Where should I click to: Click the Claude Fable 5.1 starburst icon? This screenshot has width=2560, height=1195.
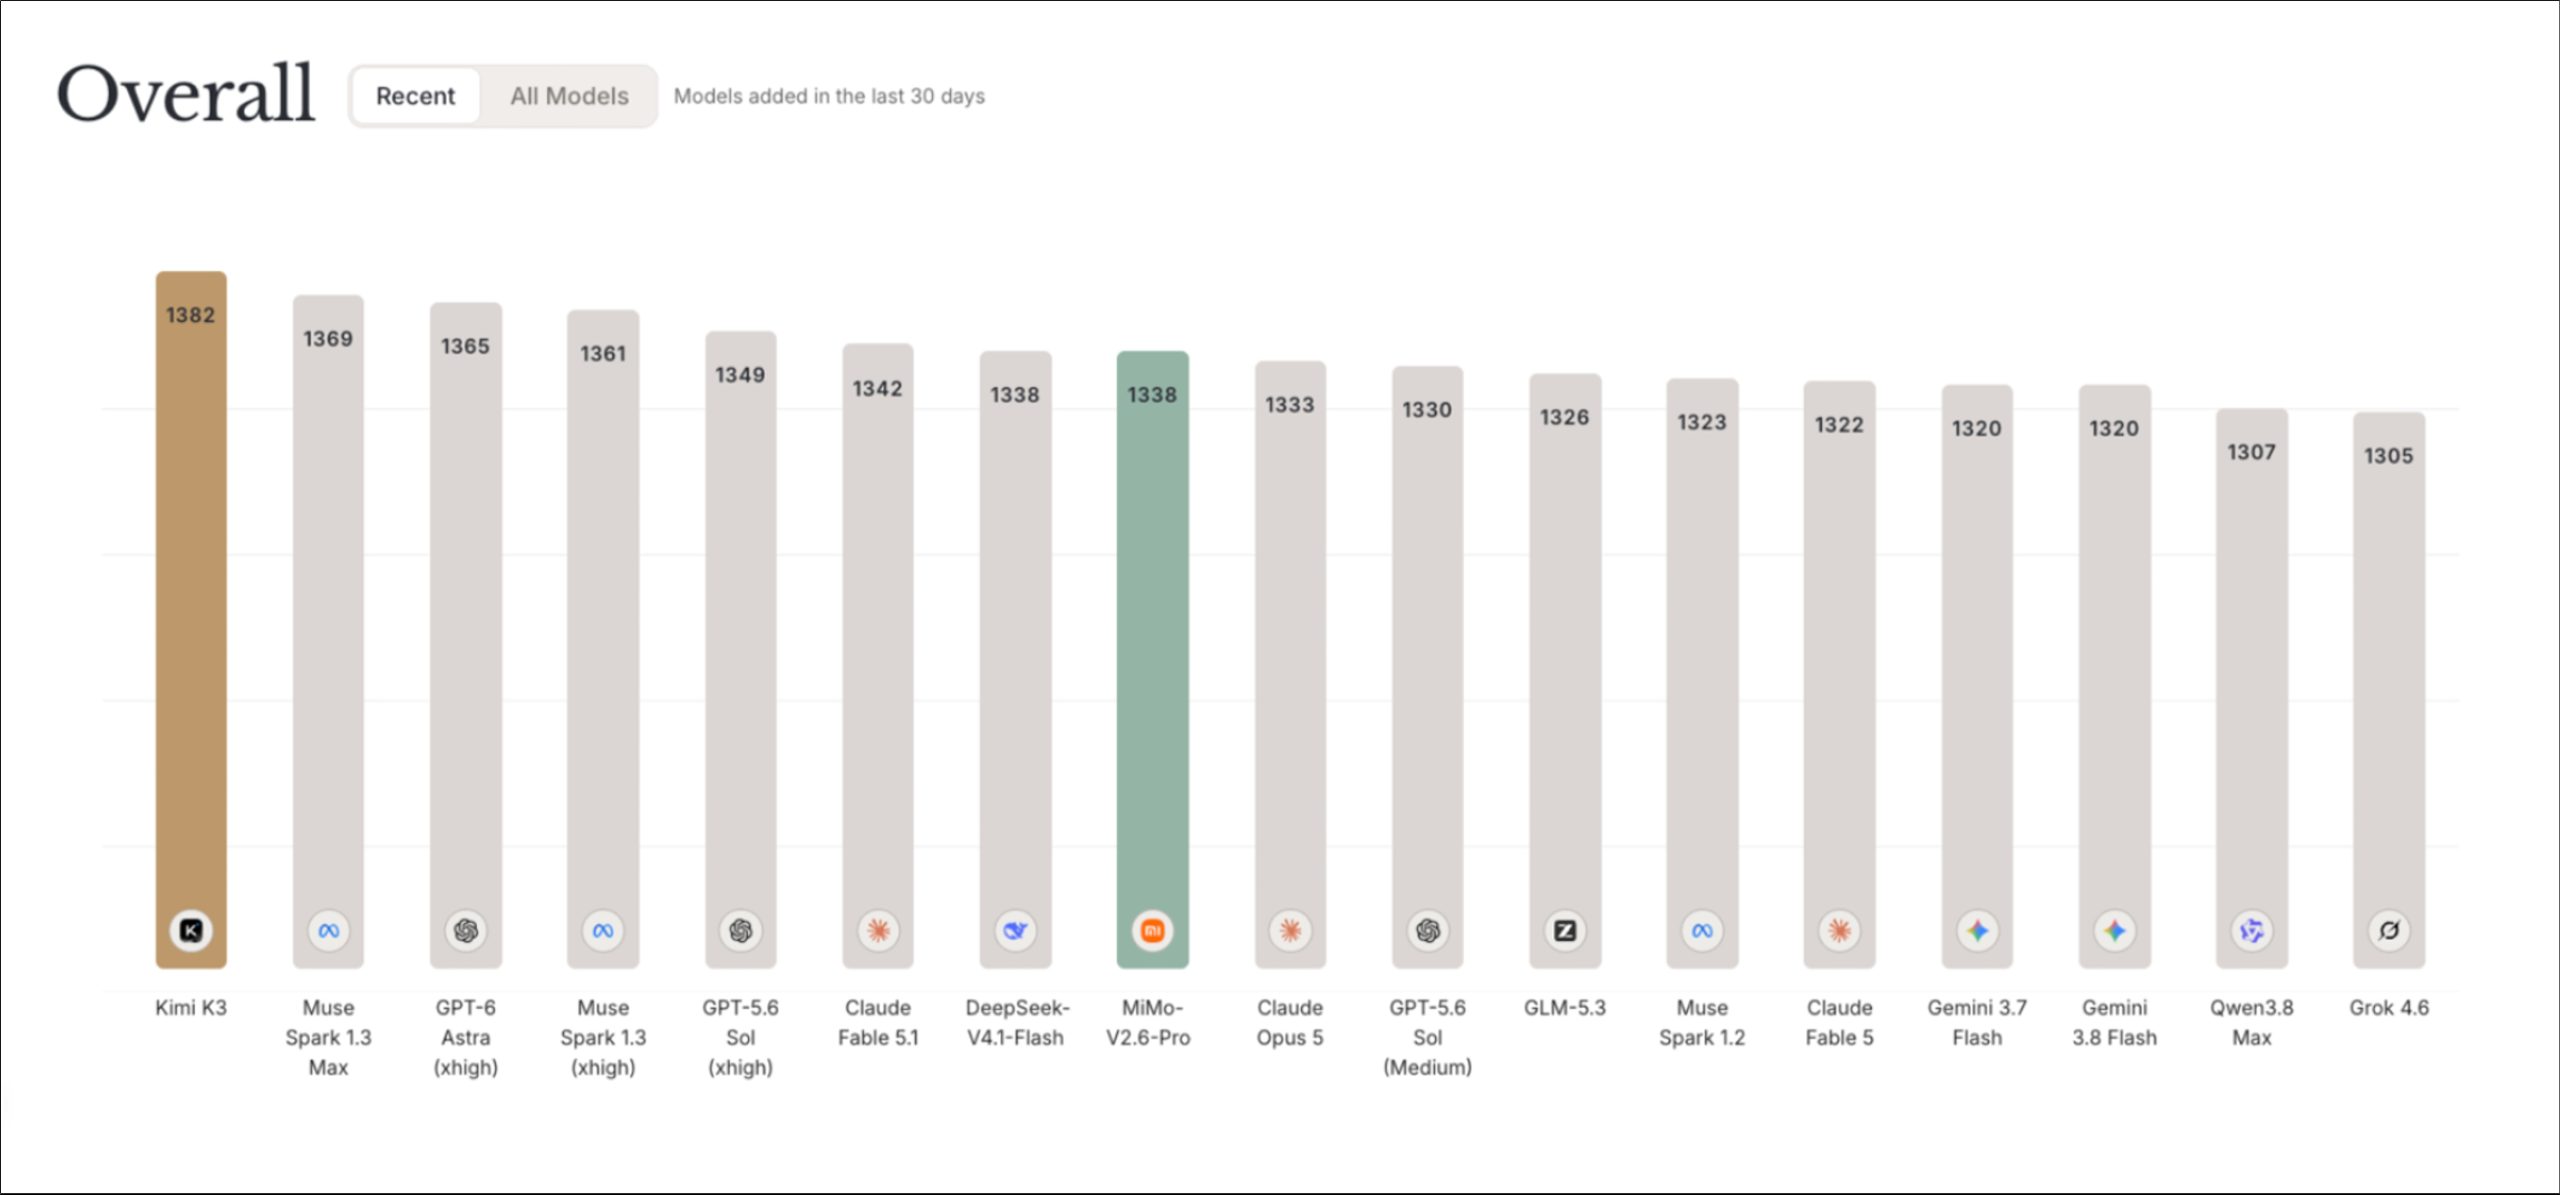(x=878, y=931)
